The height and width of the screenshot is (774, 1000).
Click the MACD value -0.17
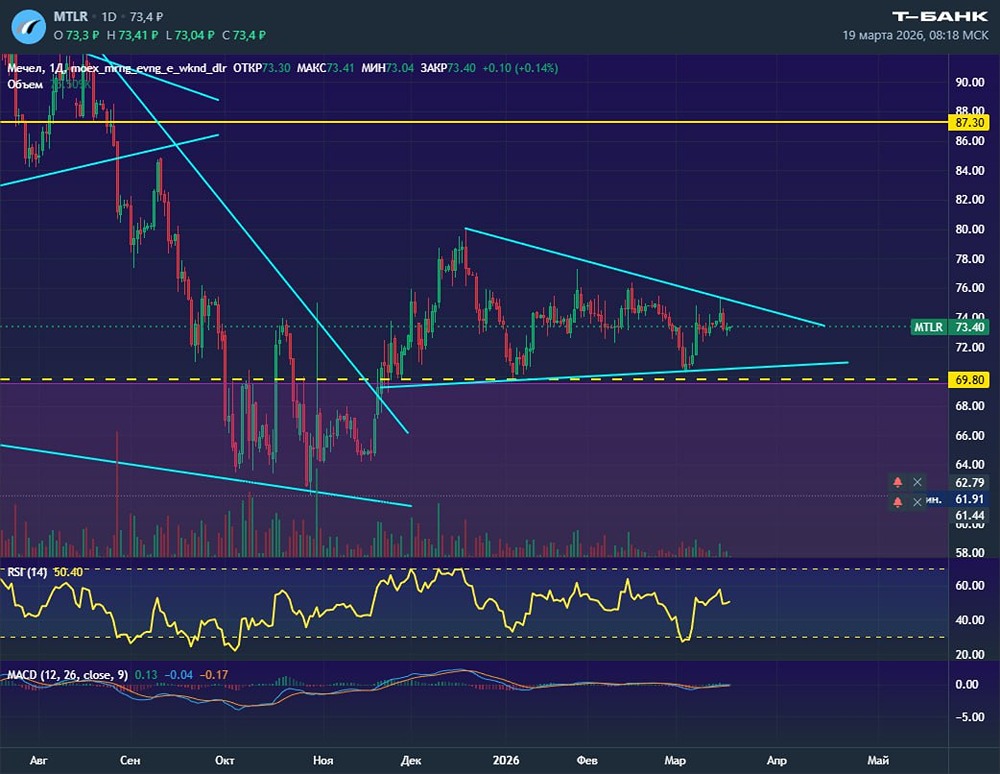coord(214,675)
